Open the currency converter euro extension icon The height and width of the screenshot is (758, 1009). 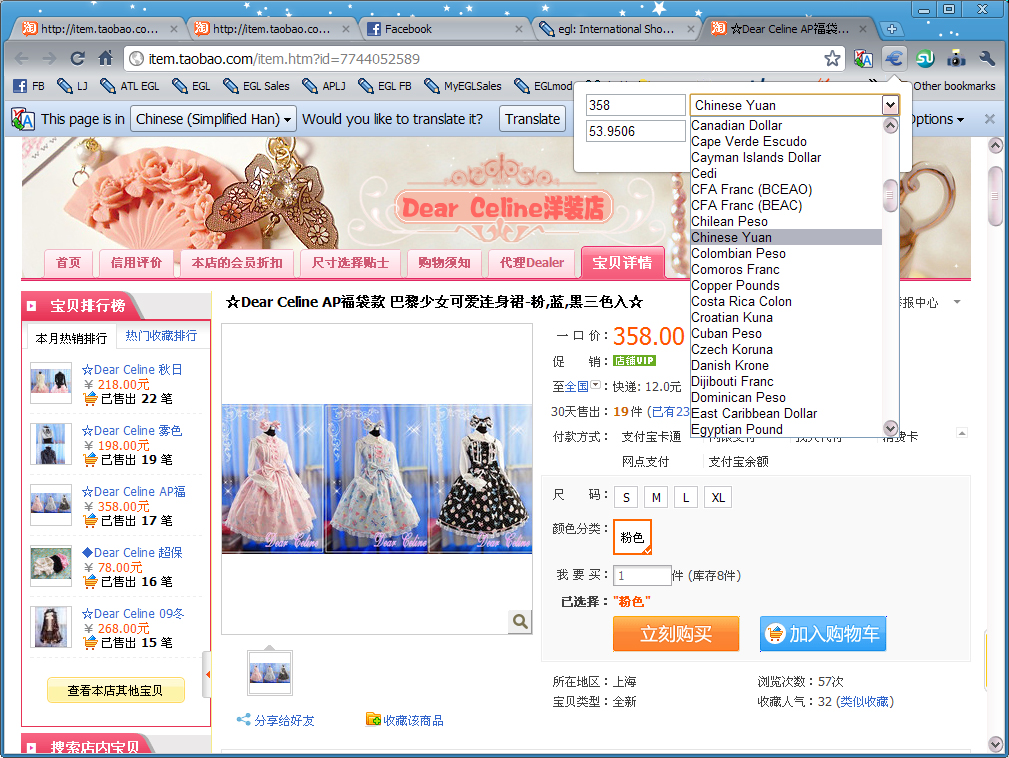point(894,59)
